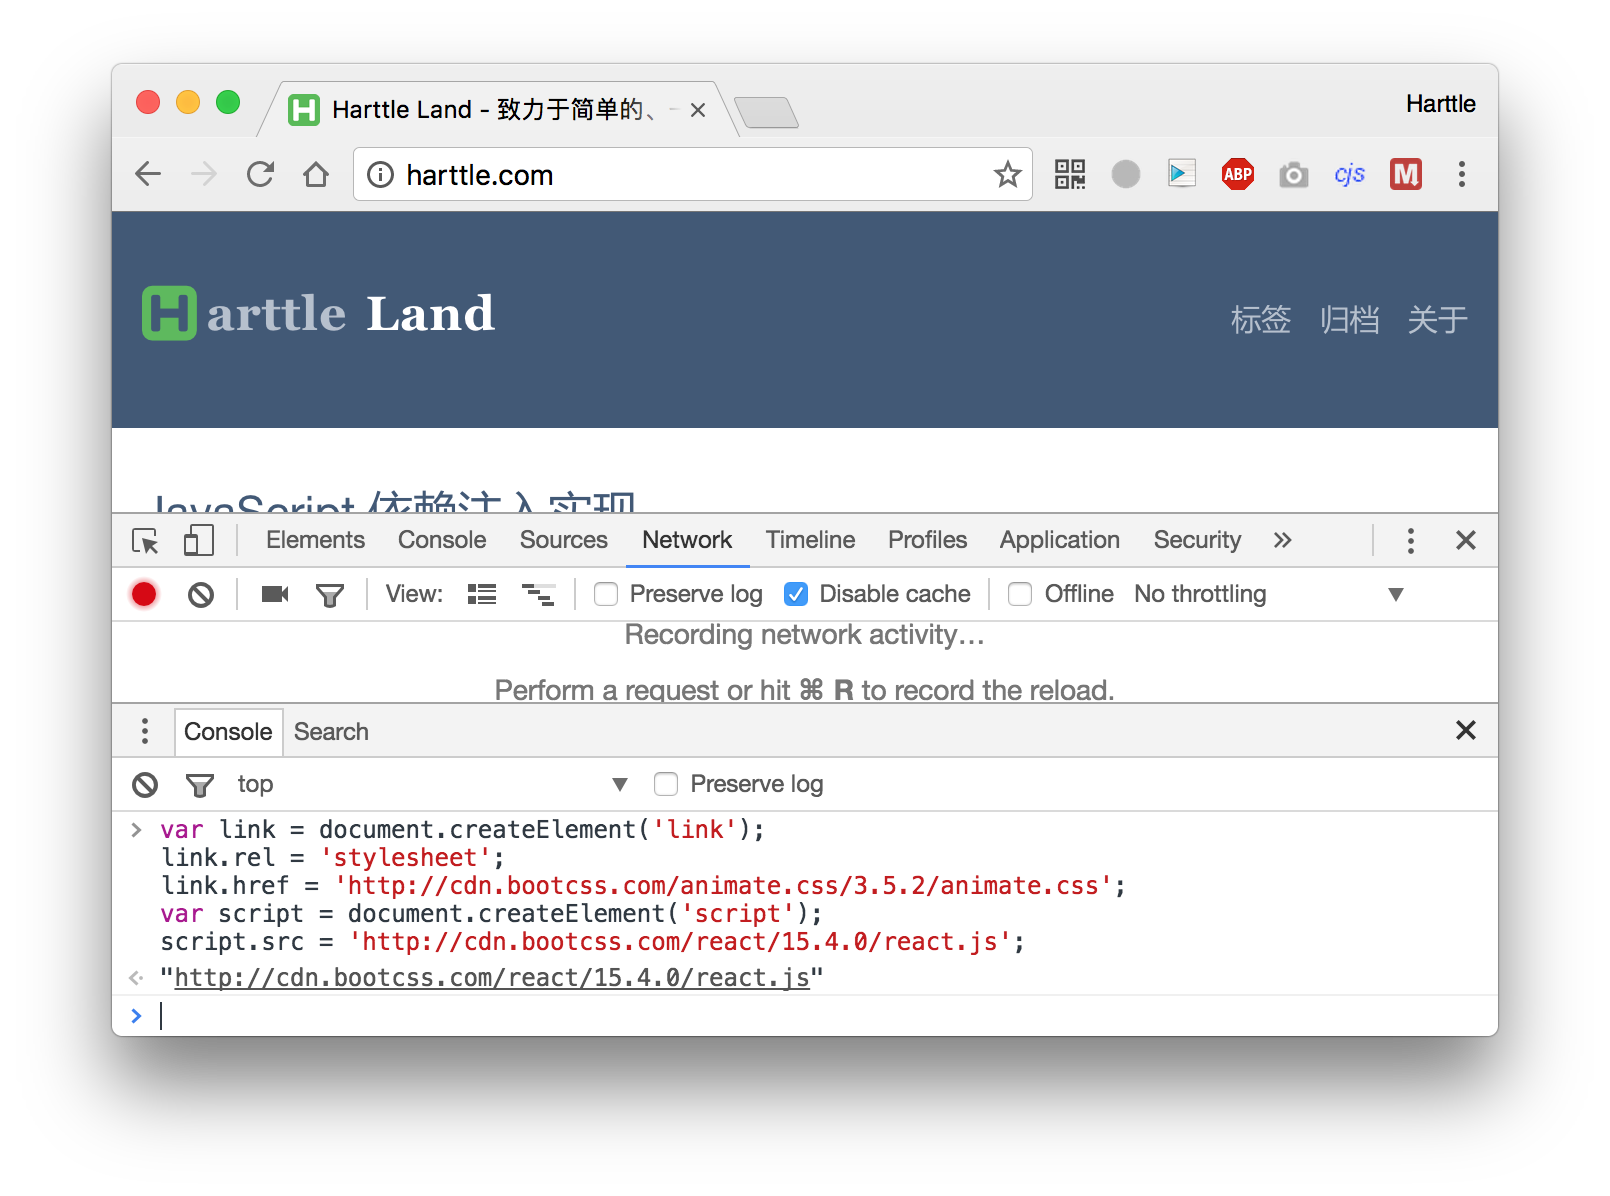Open the Search tab in console drawer
Image resolution: width=1610 pixels, height=1196 pixels.
coord(331,731)
